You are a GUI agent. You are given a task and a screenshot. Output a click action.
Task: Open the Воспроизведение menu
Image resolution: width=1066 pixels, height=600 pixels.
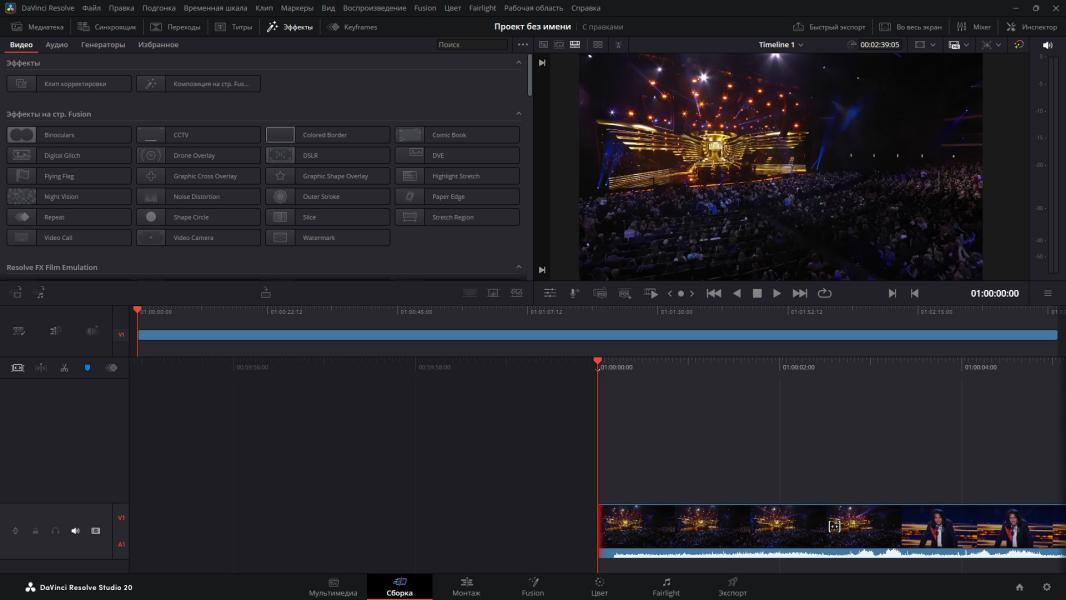[x=376, y=8]
